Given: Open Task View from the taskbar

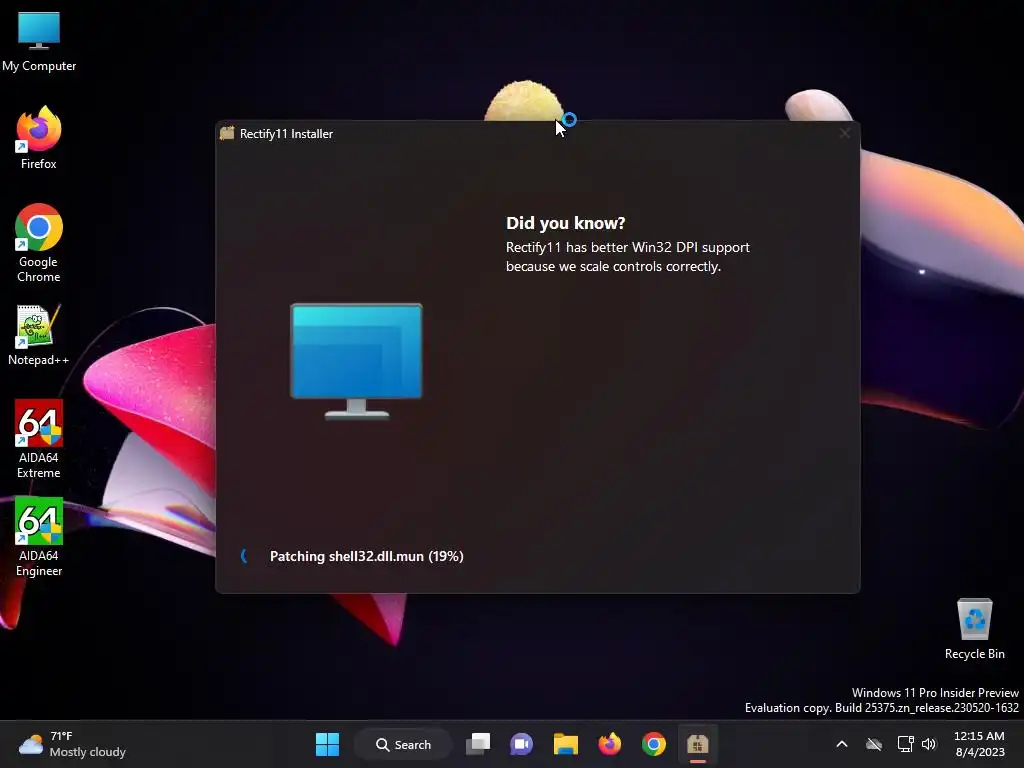Looking at the screenshot, I should point(478,744).
